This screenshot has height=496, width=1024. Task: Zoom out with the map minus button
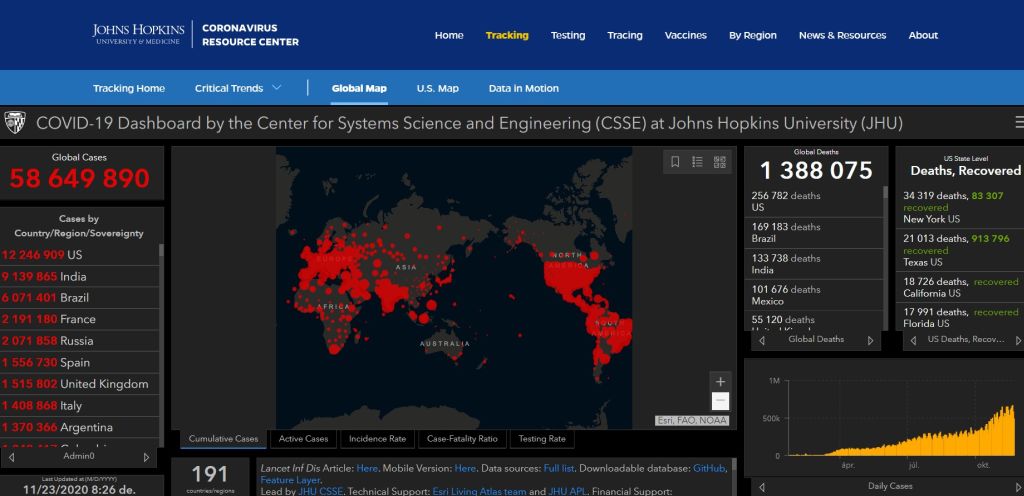720,401
